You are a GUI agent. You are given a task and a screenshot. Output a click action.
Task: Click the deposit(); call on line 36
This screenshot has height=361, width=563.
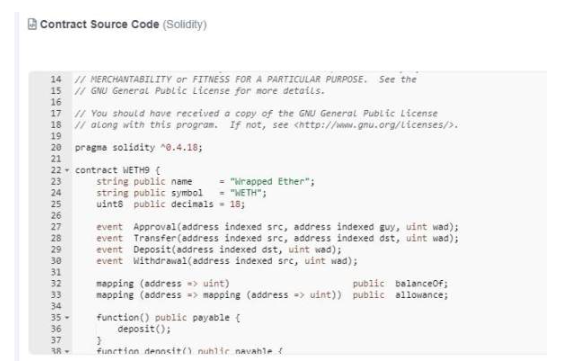tap(144, 329)
